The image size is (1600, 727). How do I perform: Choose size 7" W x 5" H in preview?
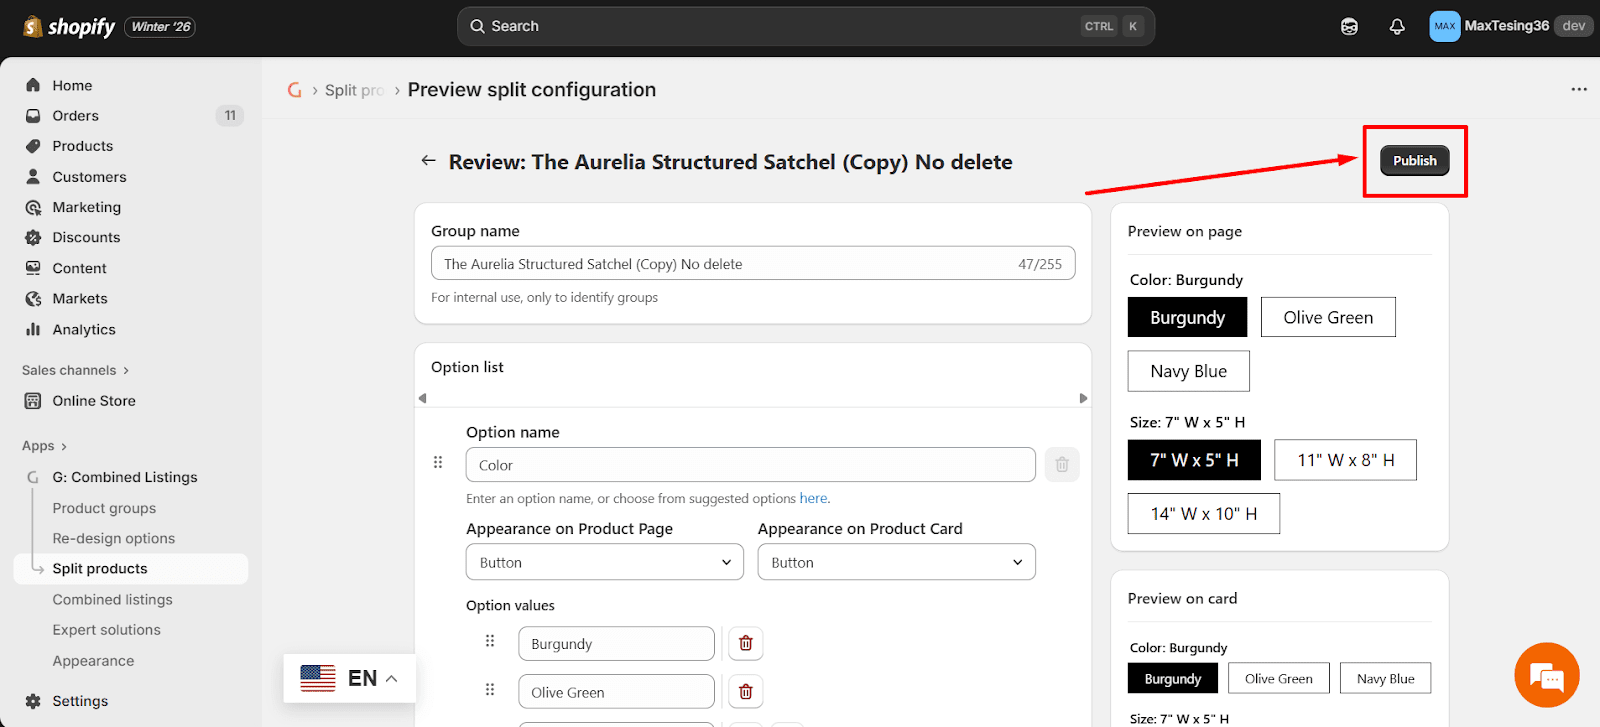(x=1194, y=460)
